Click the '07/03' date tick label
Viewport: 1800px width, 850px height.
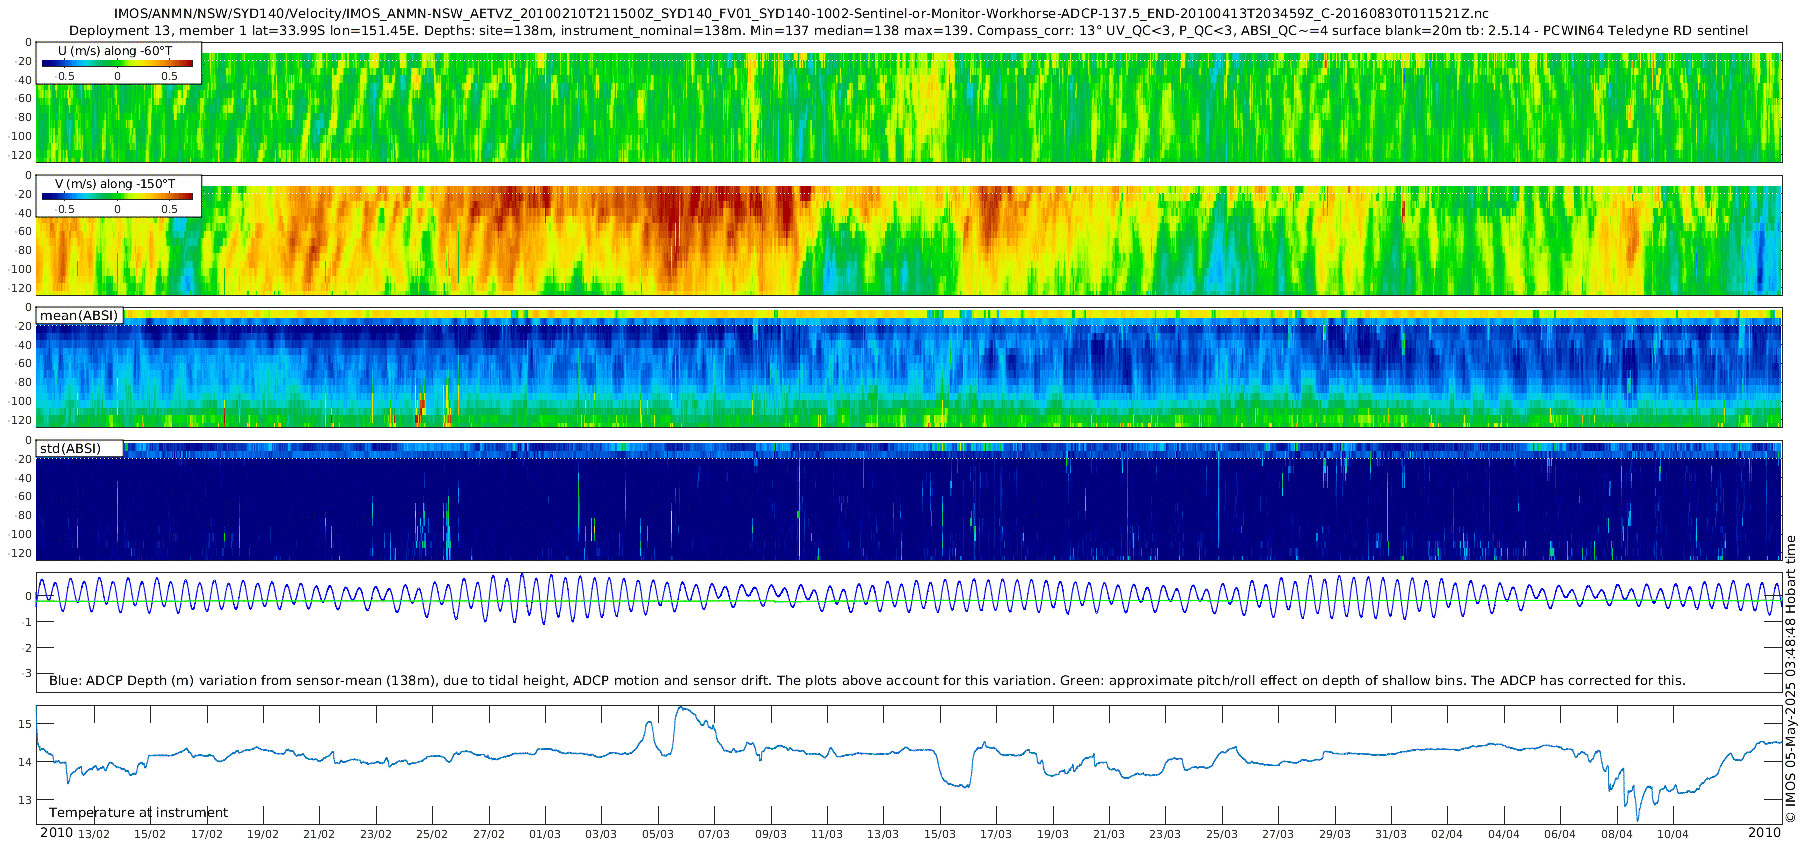[714, 834]
